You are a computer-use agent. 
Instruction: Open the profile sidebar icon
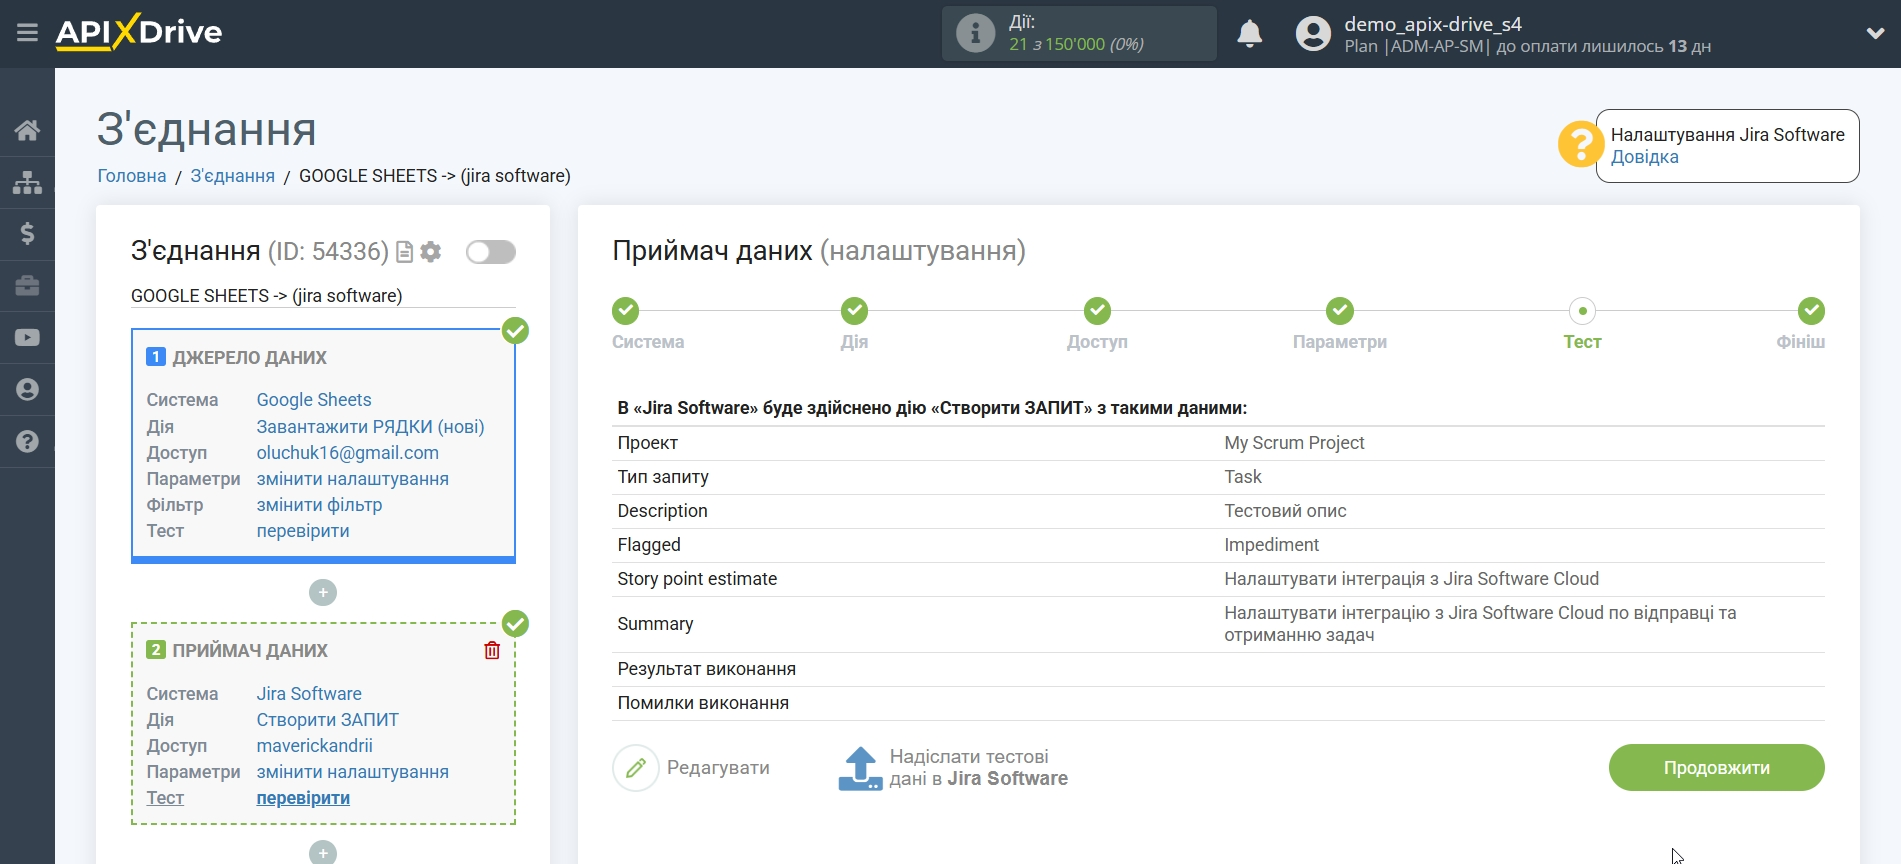click(27, 390)
